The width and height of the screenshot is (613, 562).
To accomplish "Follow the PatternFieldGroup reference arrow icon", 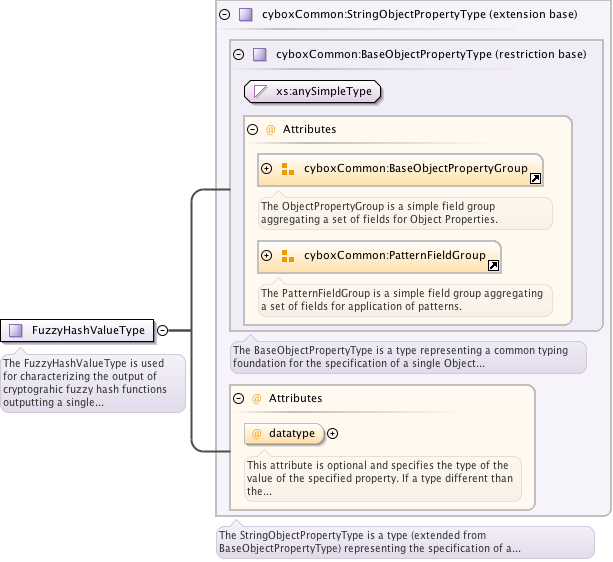I will [x=493, y=266].
